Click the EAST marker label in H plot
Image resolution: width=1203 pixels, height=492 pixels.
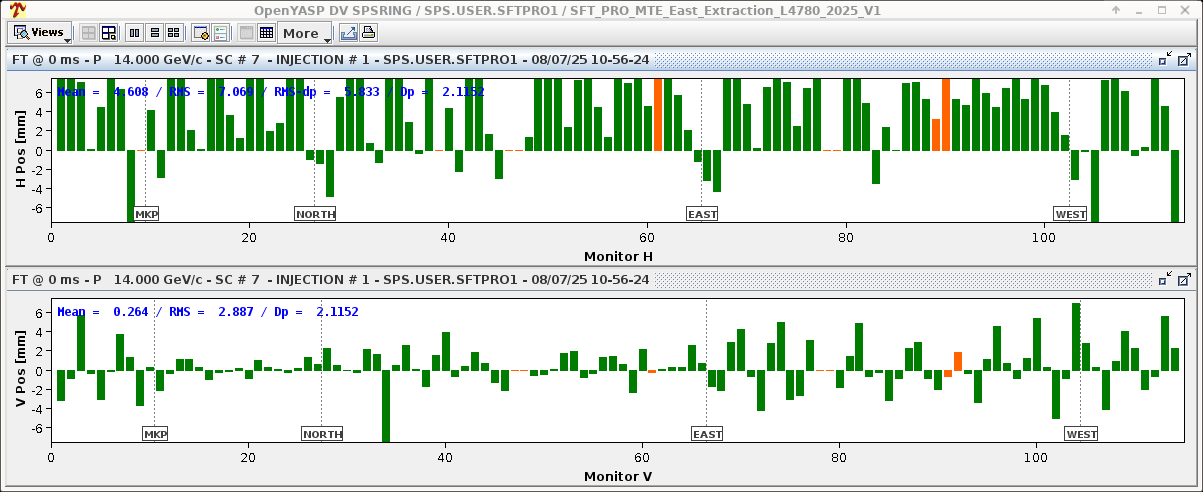(702, 214)
